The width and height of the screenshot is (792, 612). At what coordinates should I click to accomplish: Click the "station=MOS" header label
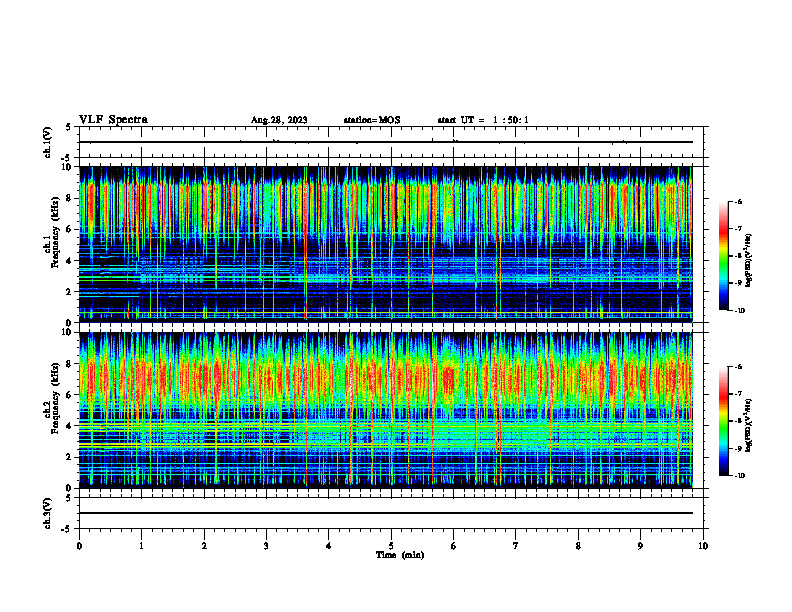click(372, 120)
